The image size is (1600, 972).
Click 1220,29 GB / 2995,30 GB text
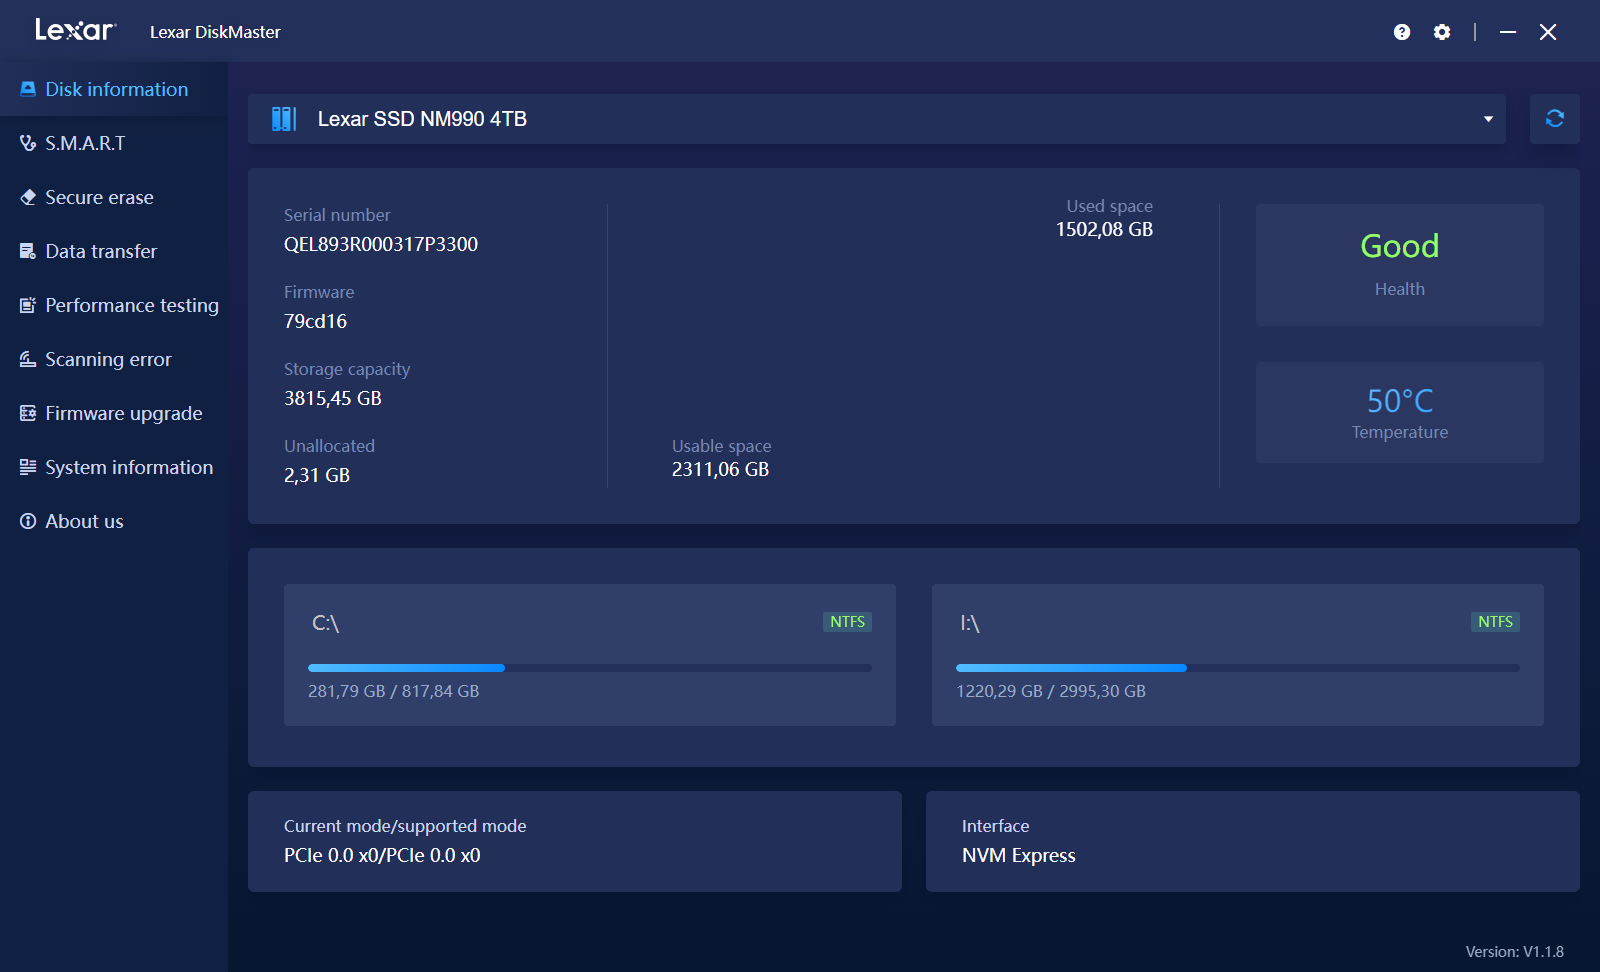pyautogui.click(x=1051, y=691)
